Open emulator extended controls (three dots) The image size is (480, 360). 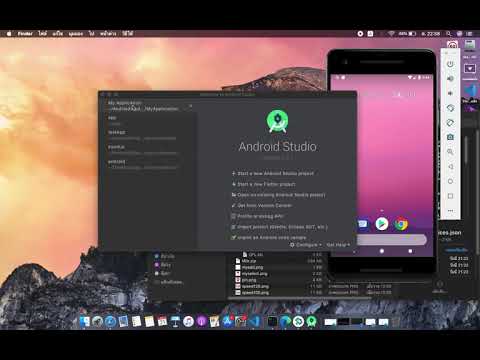click(450, 210)
